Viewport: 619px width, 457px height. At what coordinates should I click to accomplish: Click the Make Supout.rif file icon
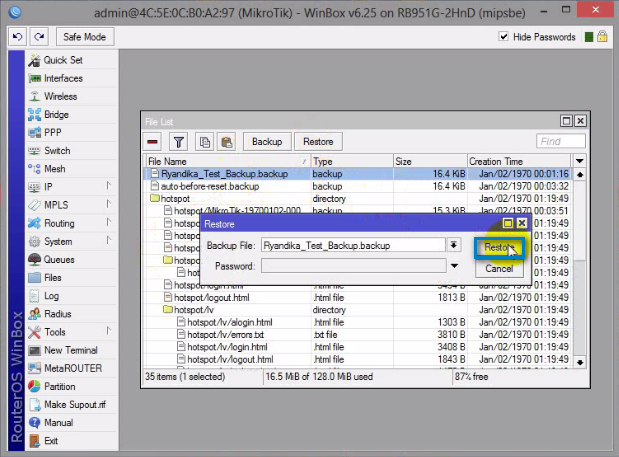[34, 405]
